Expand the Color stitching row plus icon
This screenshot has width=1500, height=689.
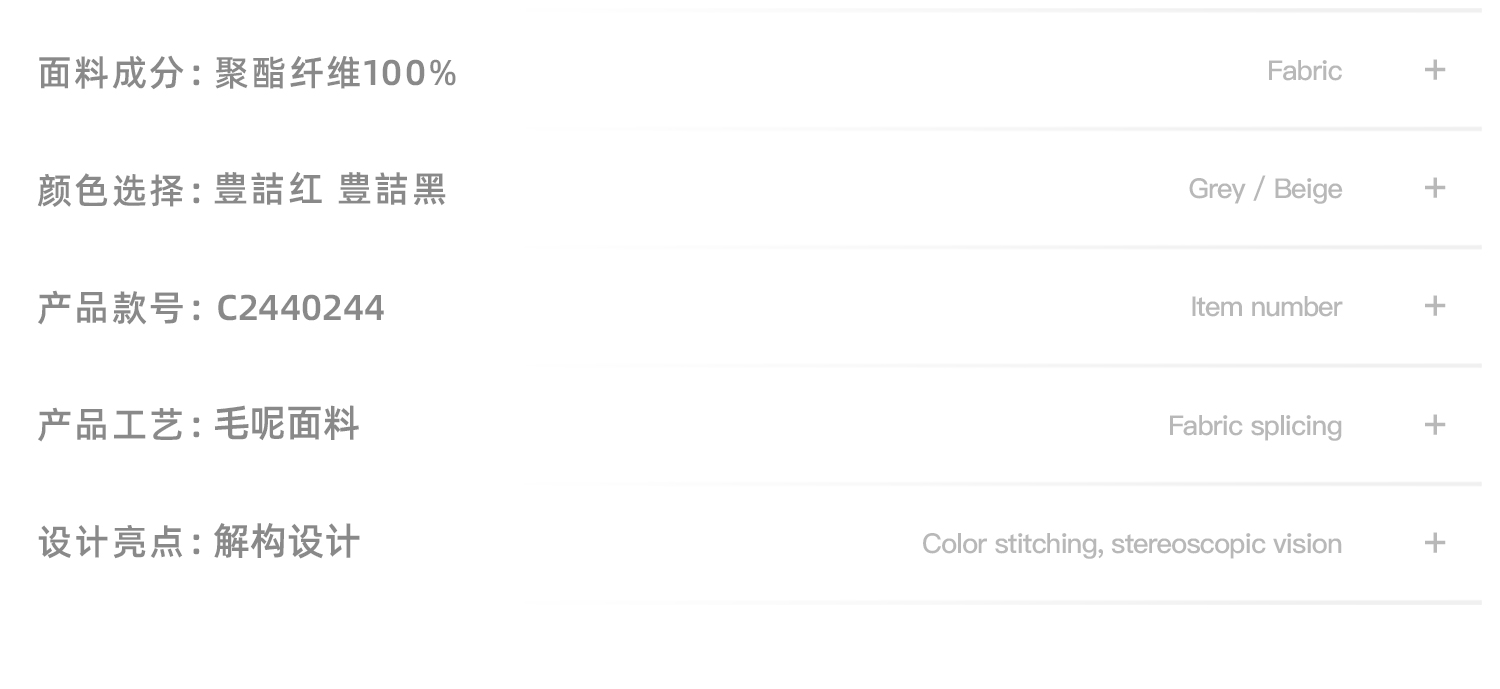click(x=1434, y=543)
